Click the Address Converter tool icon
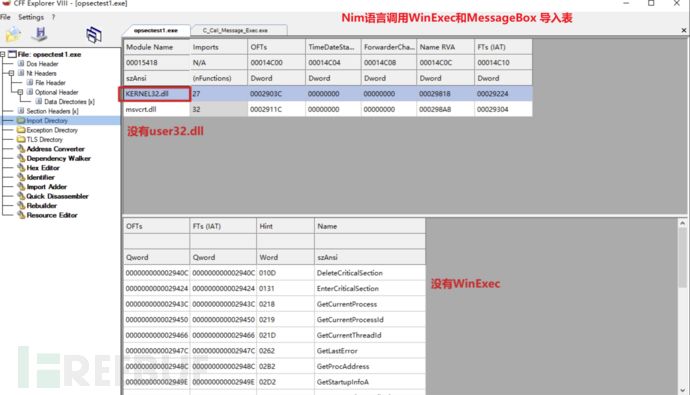The image size is (690, 395). click(21, 149)
